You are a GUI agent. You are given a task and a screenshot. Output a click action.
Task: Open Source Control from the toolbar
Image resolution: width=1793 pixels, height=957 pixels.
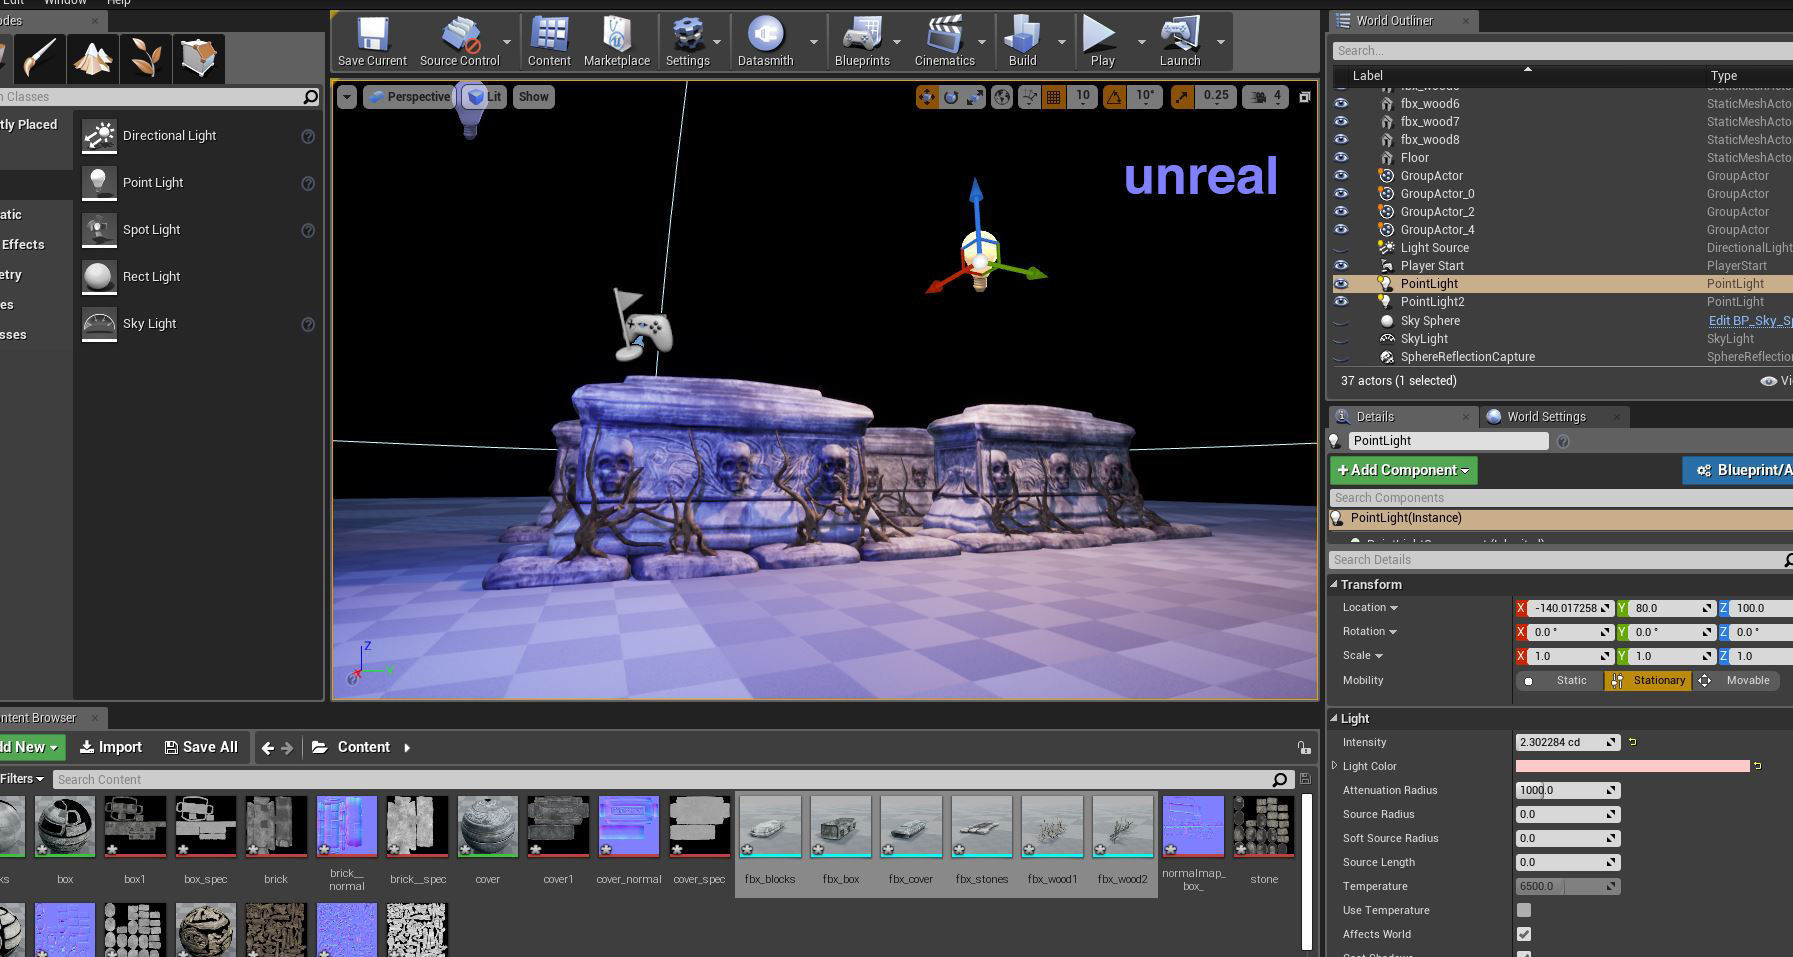pos(459,42)
